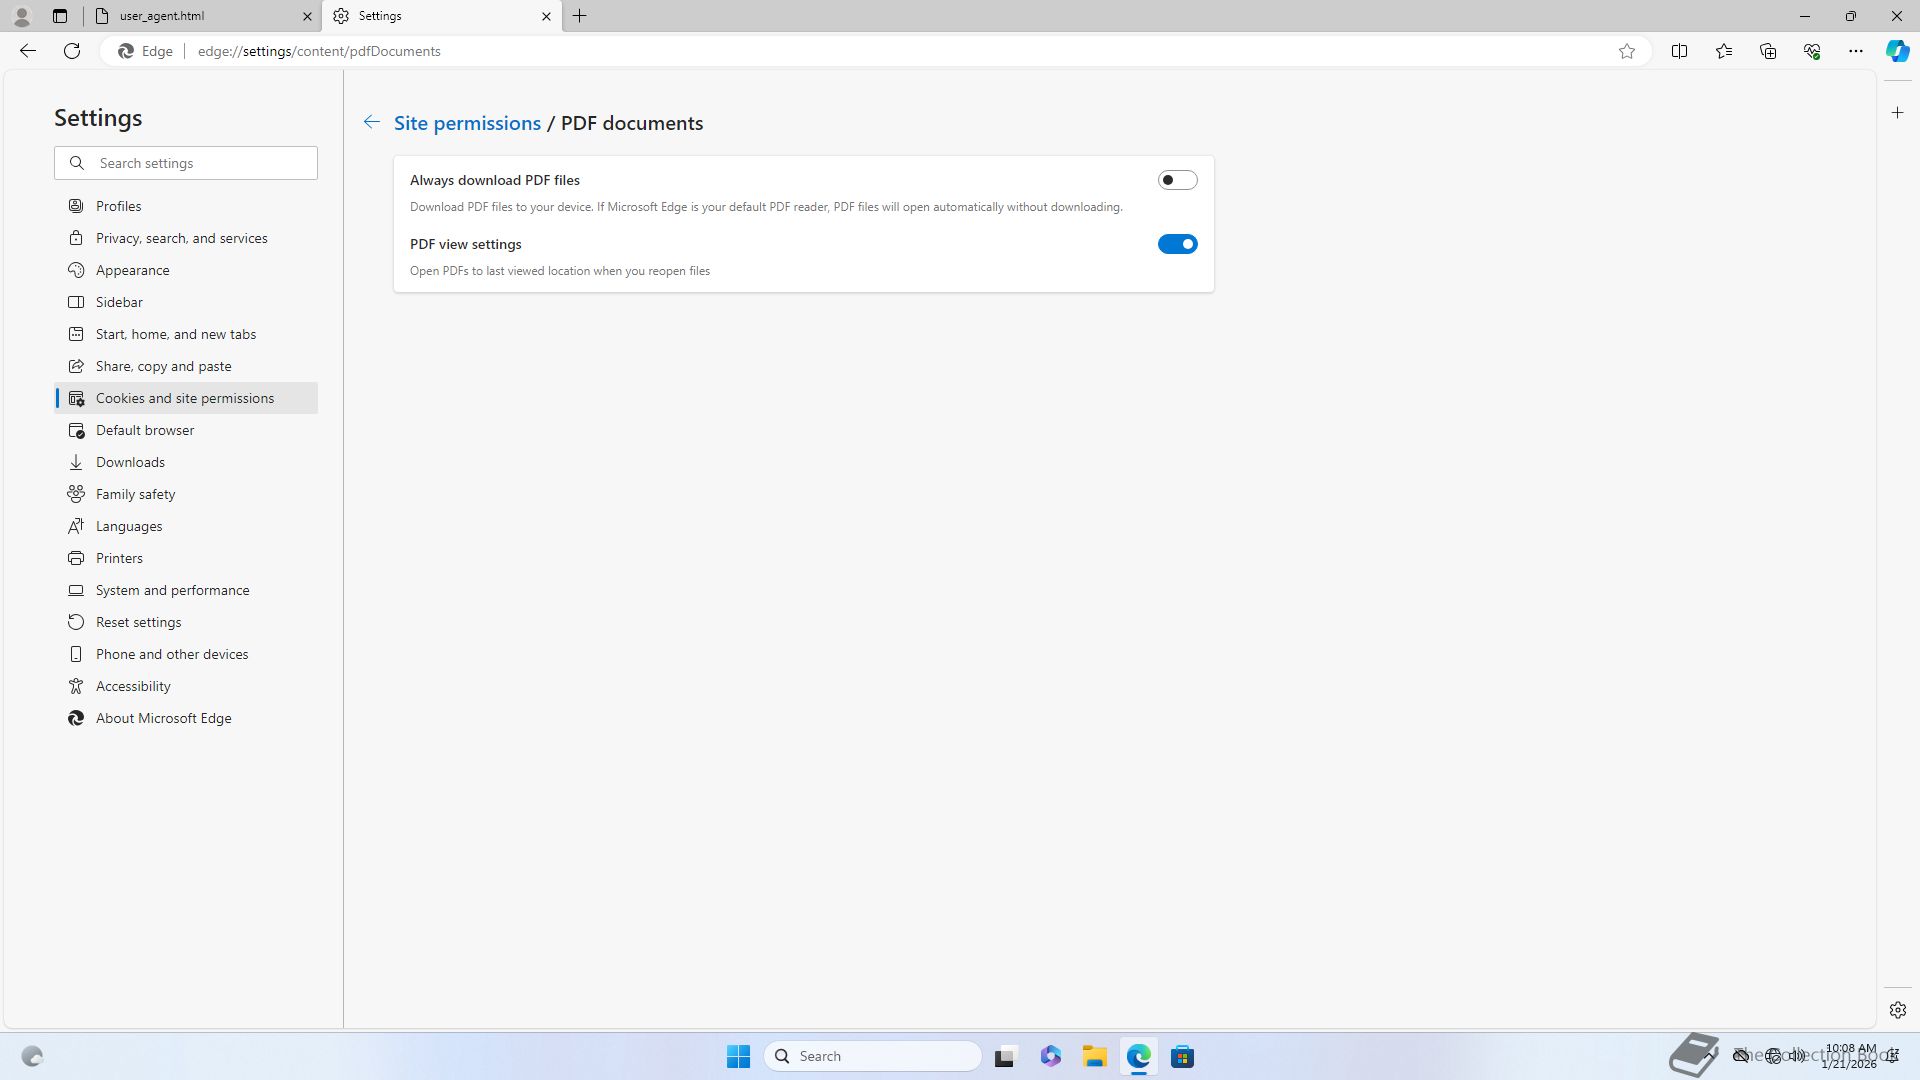The height and width of the screenshot is (1080, 1920).
Task: Open Favorites star-list icon
Action: (1723, 51)
